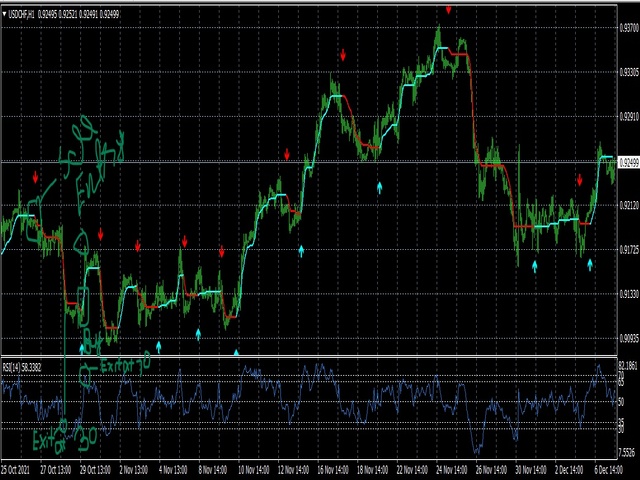Click the 4 Nov 13:00 time label
This screenshot has width=640, height=480.
pyautogui.click(x=173, y=469)
